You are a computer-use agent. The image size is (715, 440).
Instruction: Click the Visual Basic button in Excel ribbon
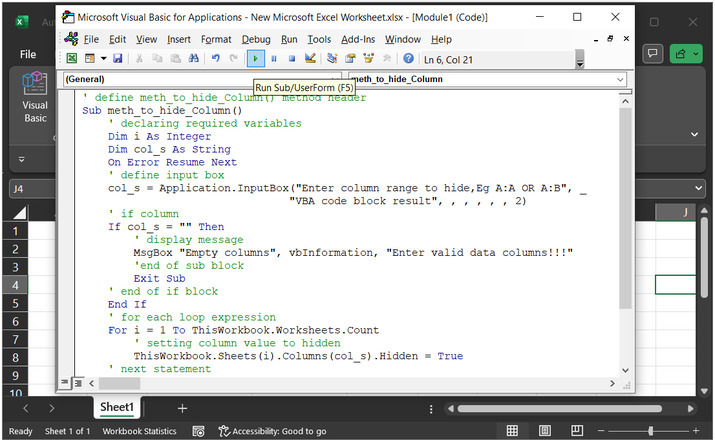[35, 97]
